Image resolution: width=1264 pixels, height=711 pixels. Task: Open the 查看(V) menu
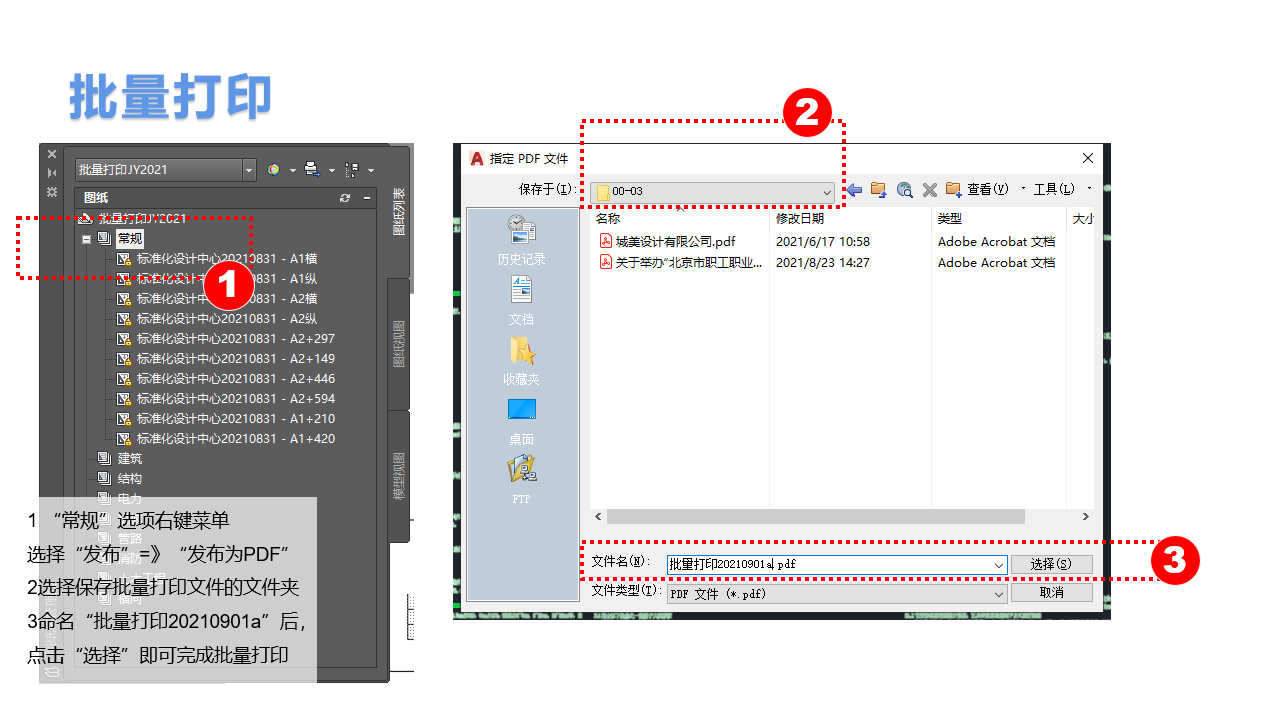point(986,190)
